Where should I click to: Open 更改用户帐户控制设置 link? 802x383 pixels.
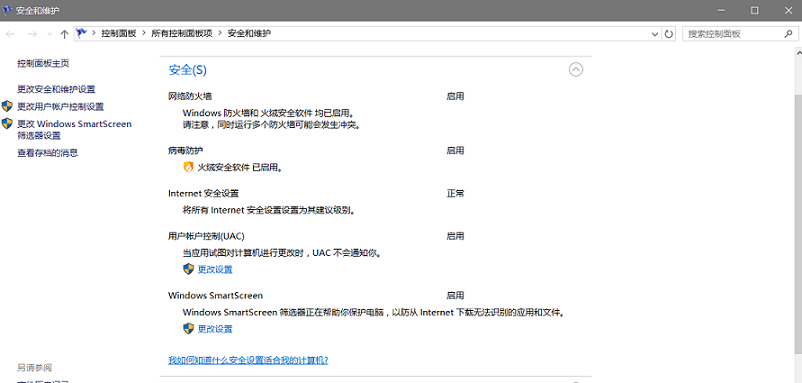tap(60, 107)
